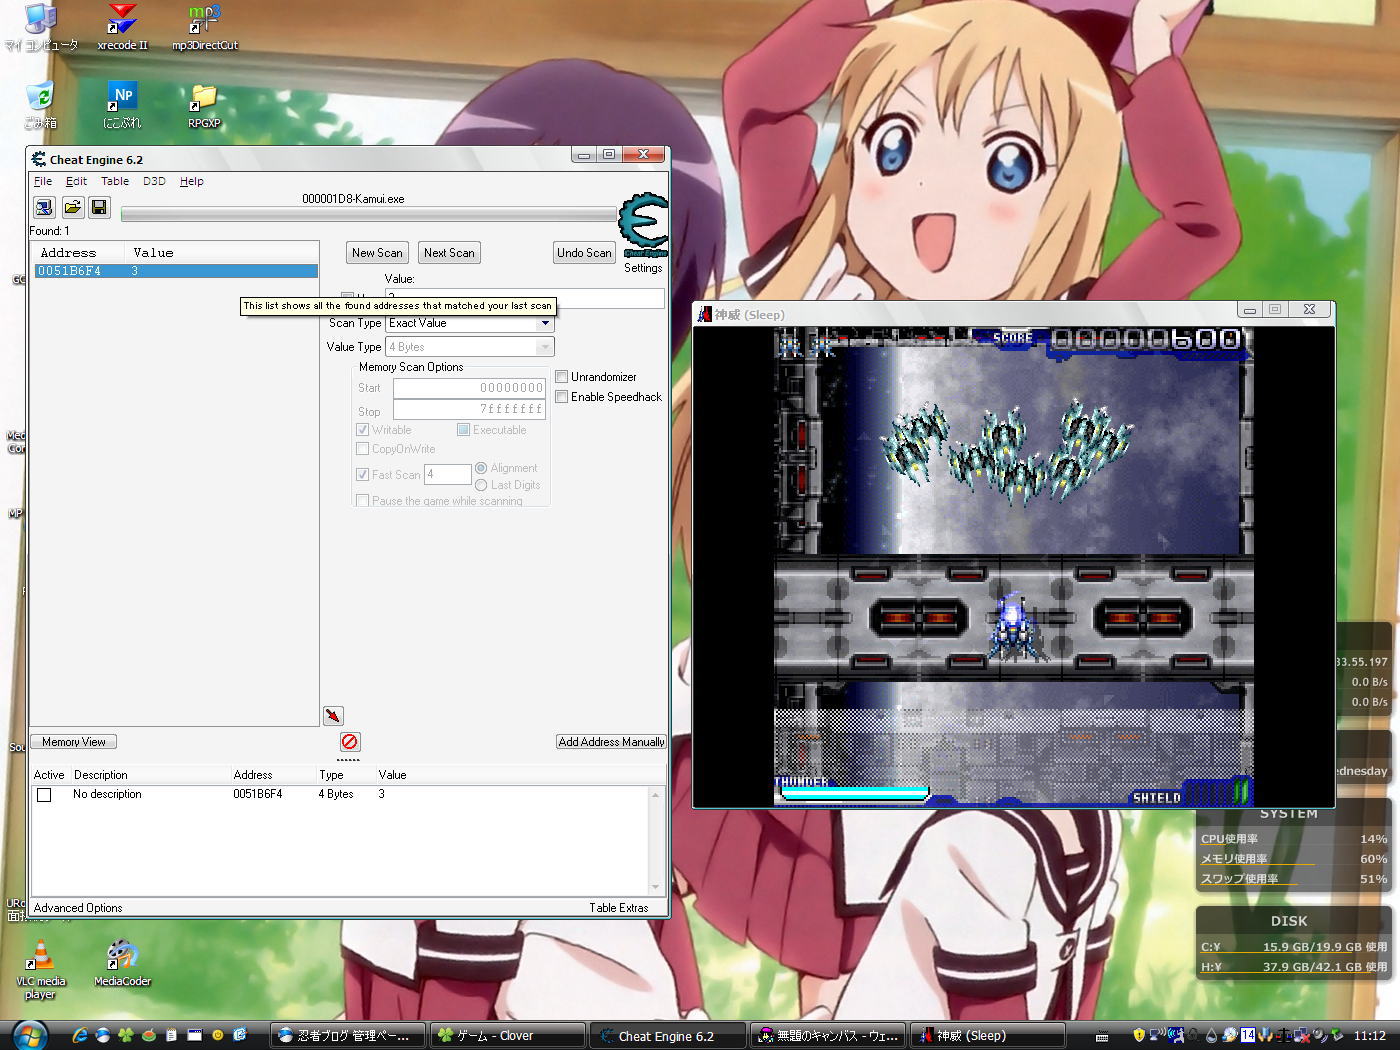Open Advanced Options at the bottom left
Image resolution: width=1400 pixels, height=1050 pixels.
point(78,908)
